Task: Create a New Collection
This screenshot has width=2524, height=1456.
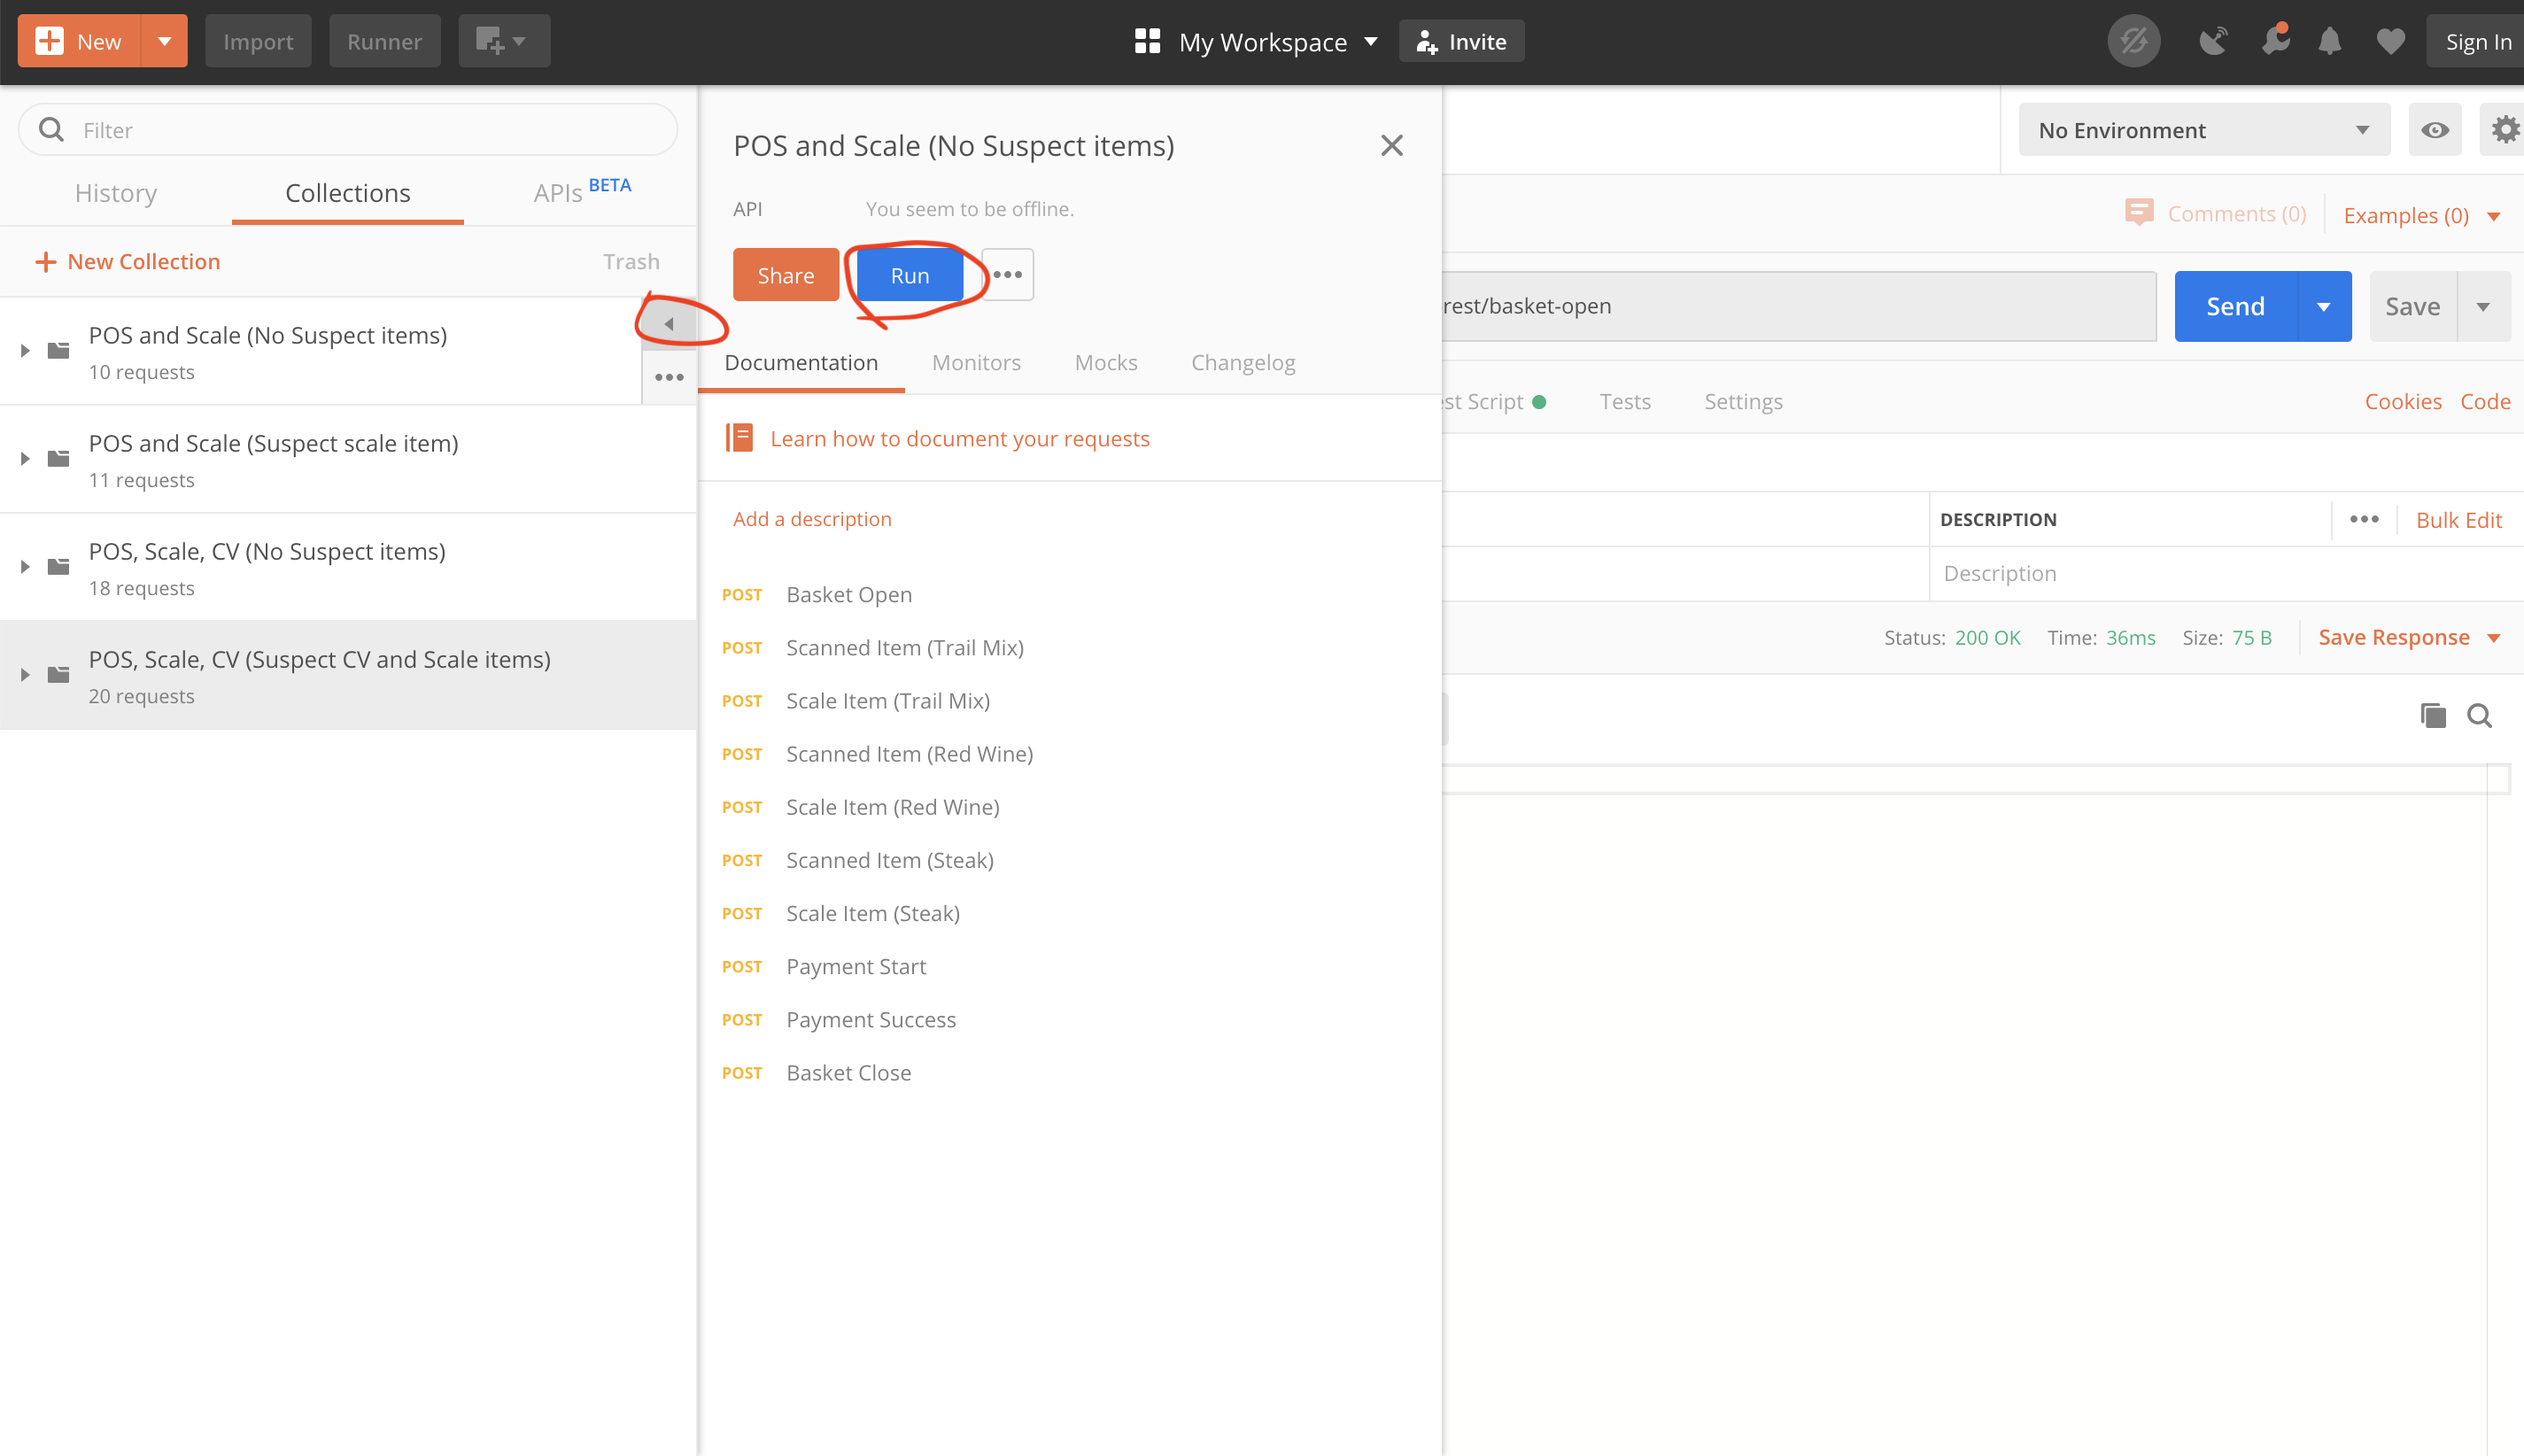Action: click(x=128, y=261)
